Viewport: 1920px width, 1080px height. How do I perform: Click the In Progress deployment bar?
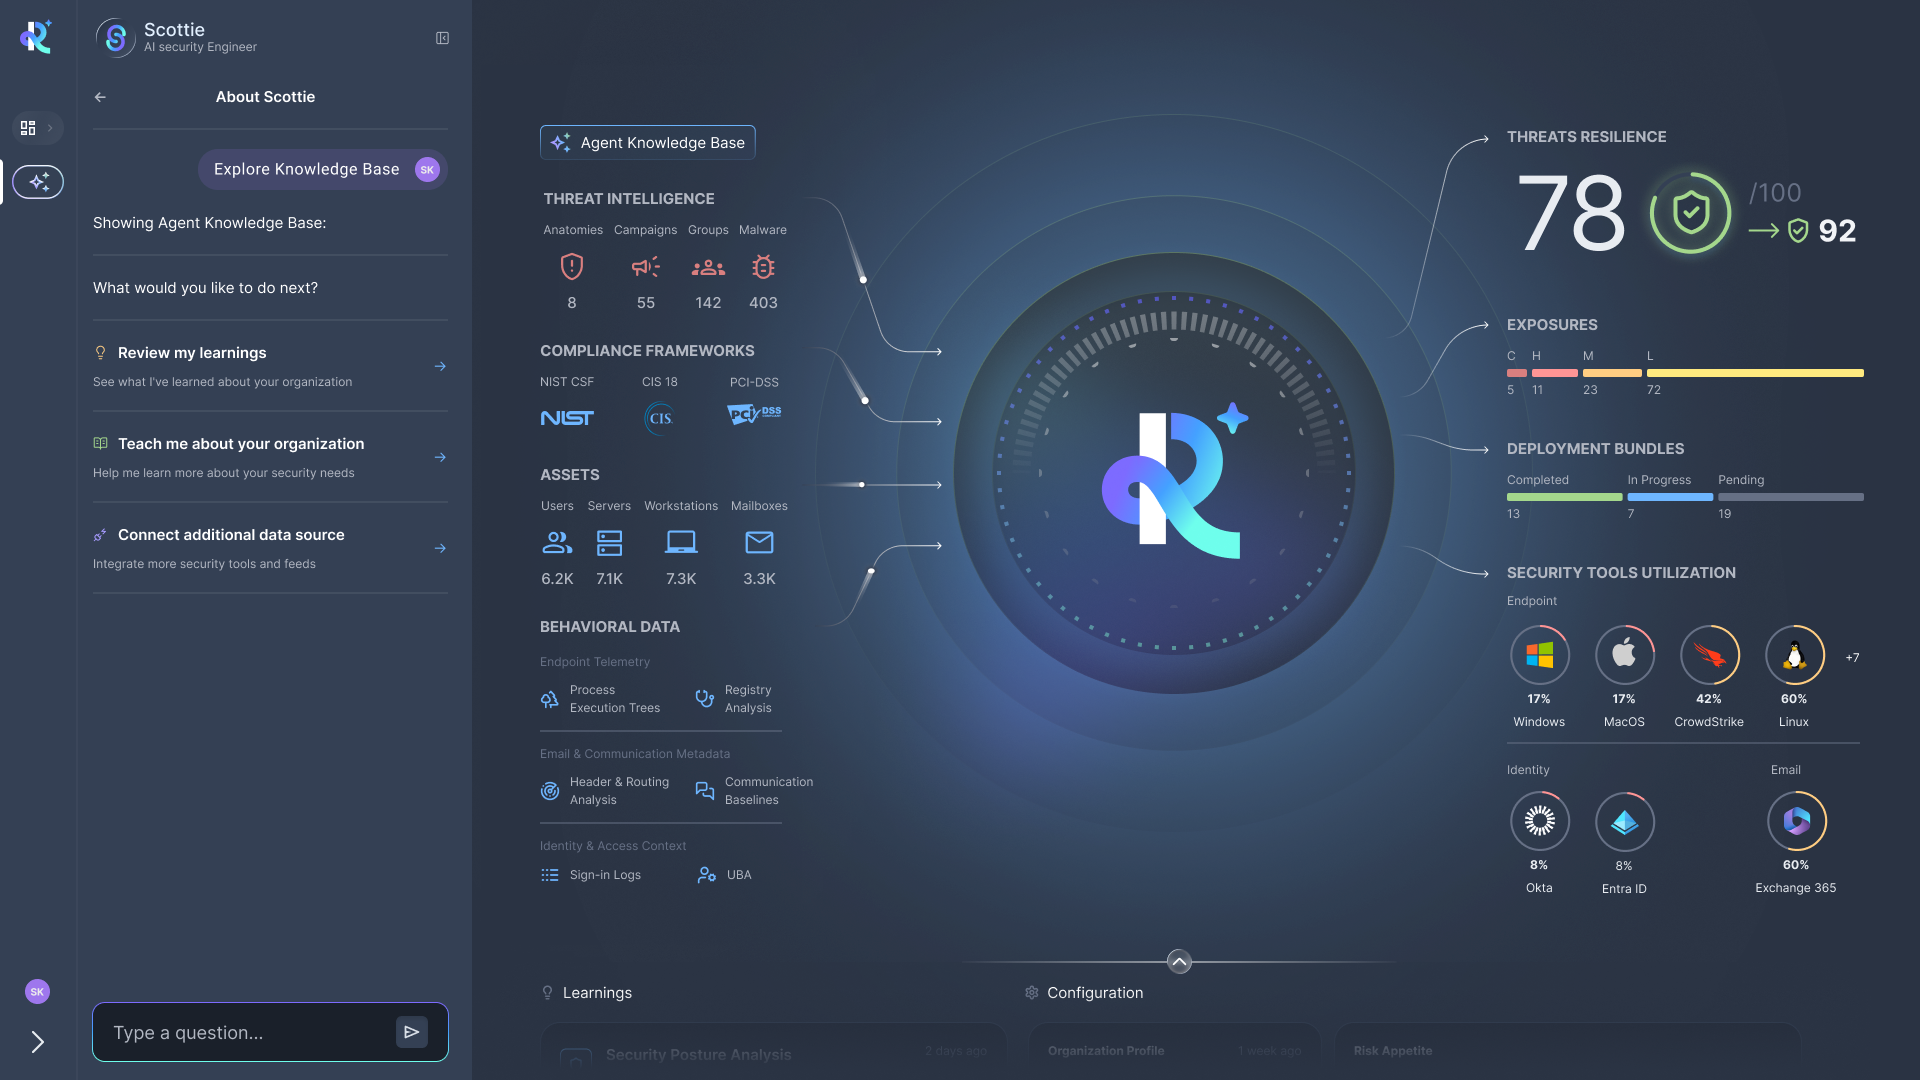pos(1670,497)
